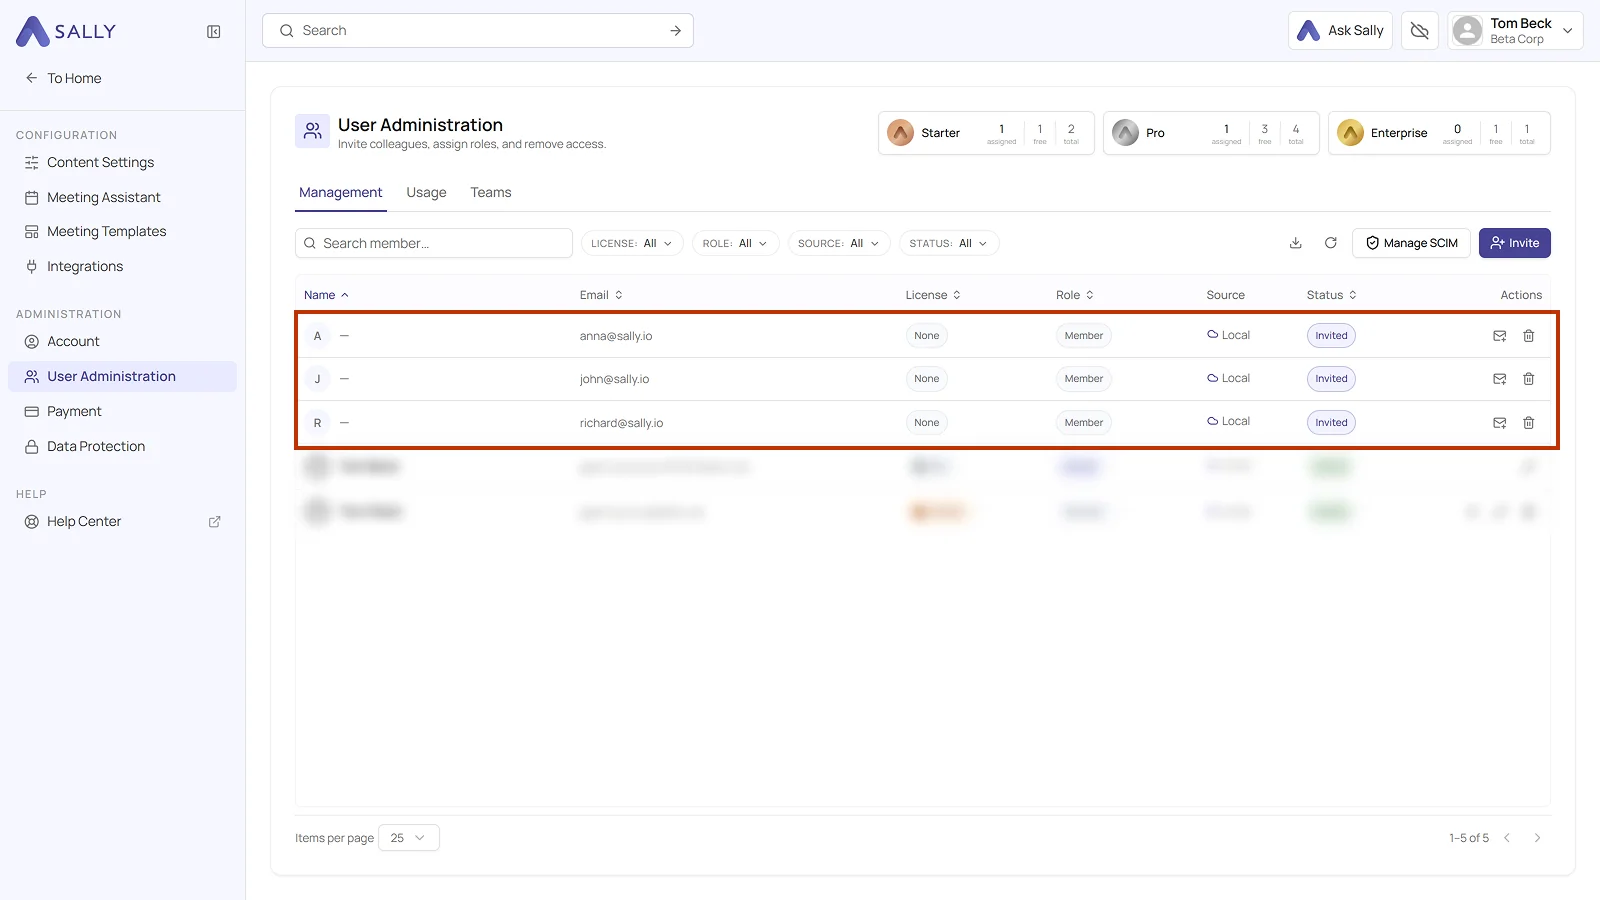Viewport: 1600px width, 900px height.
Task: Go to previous page arrow
Action: (1507, 838)
